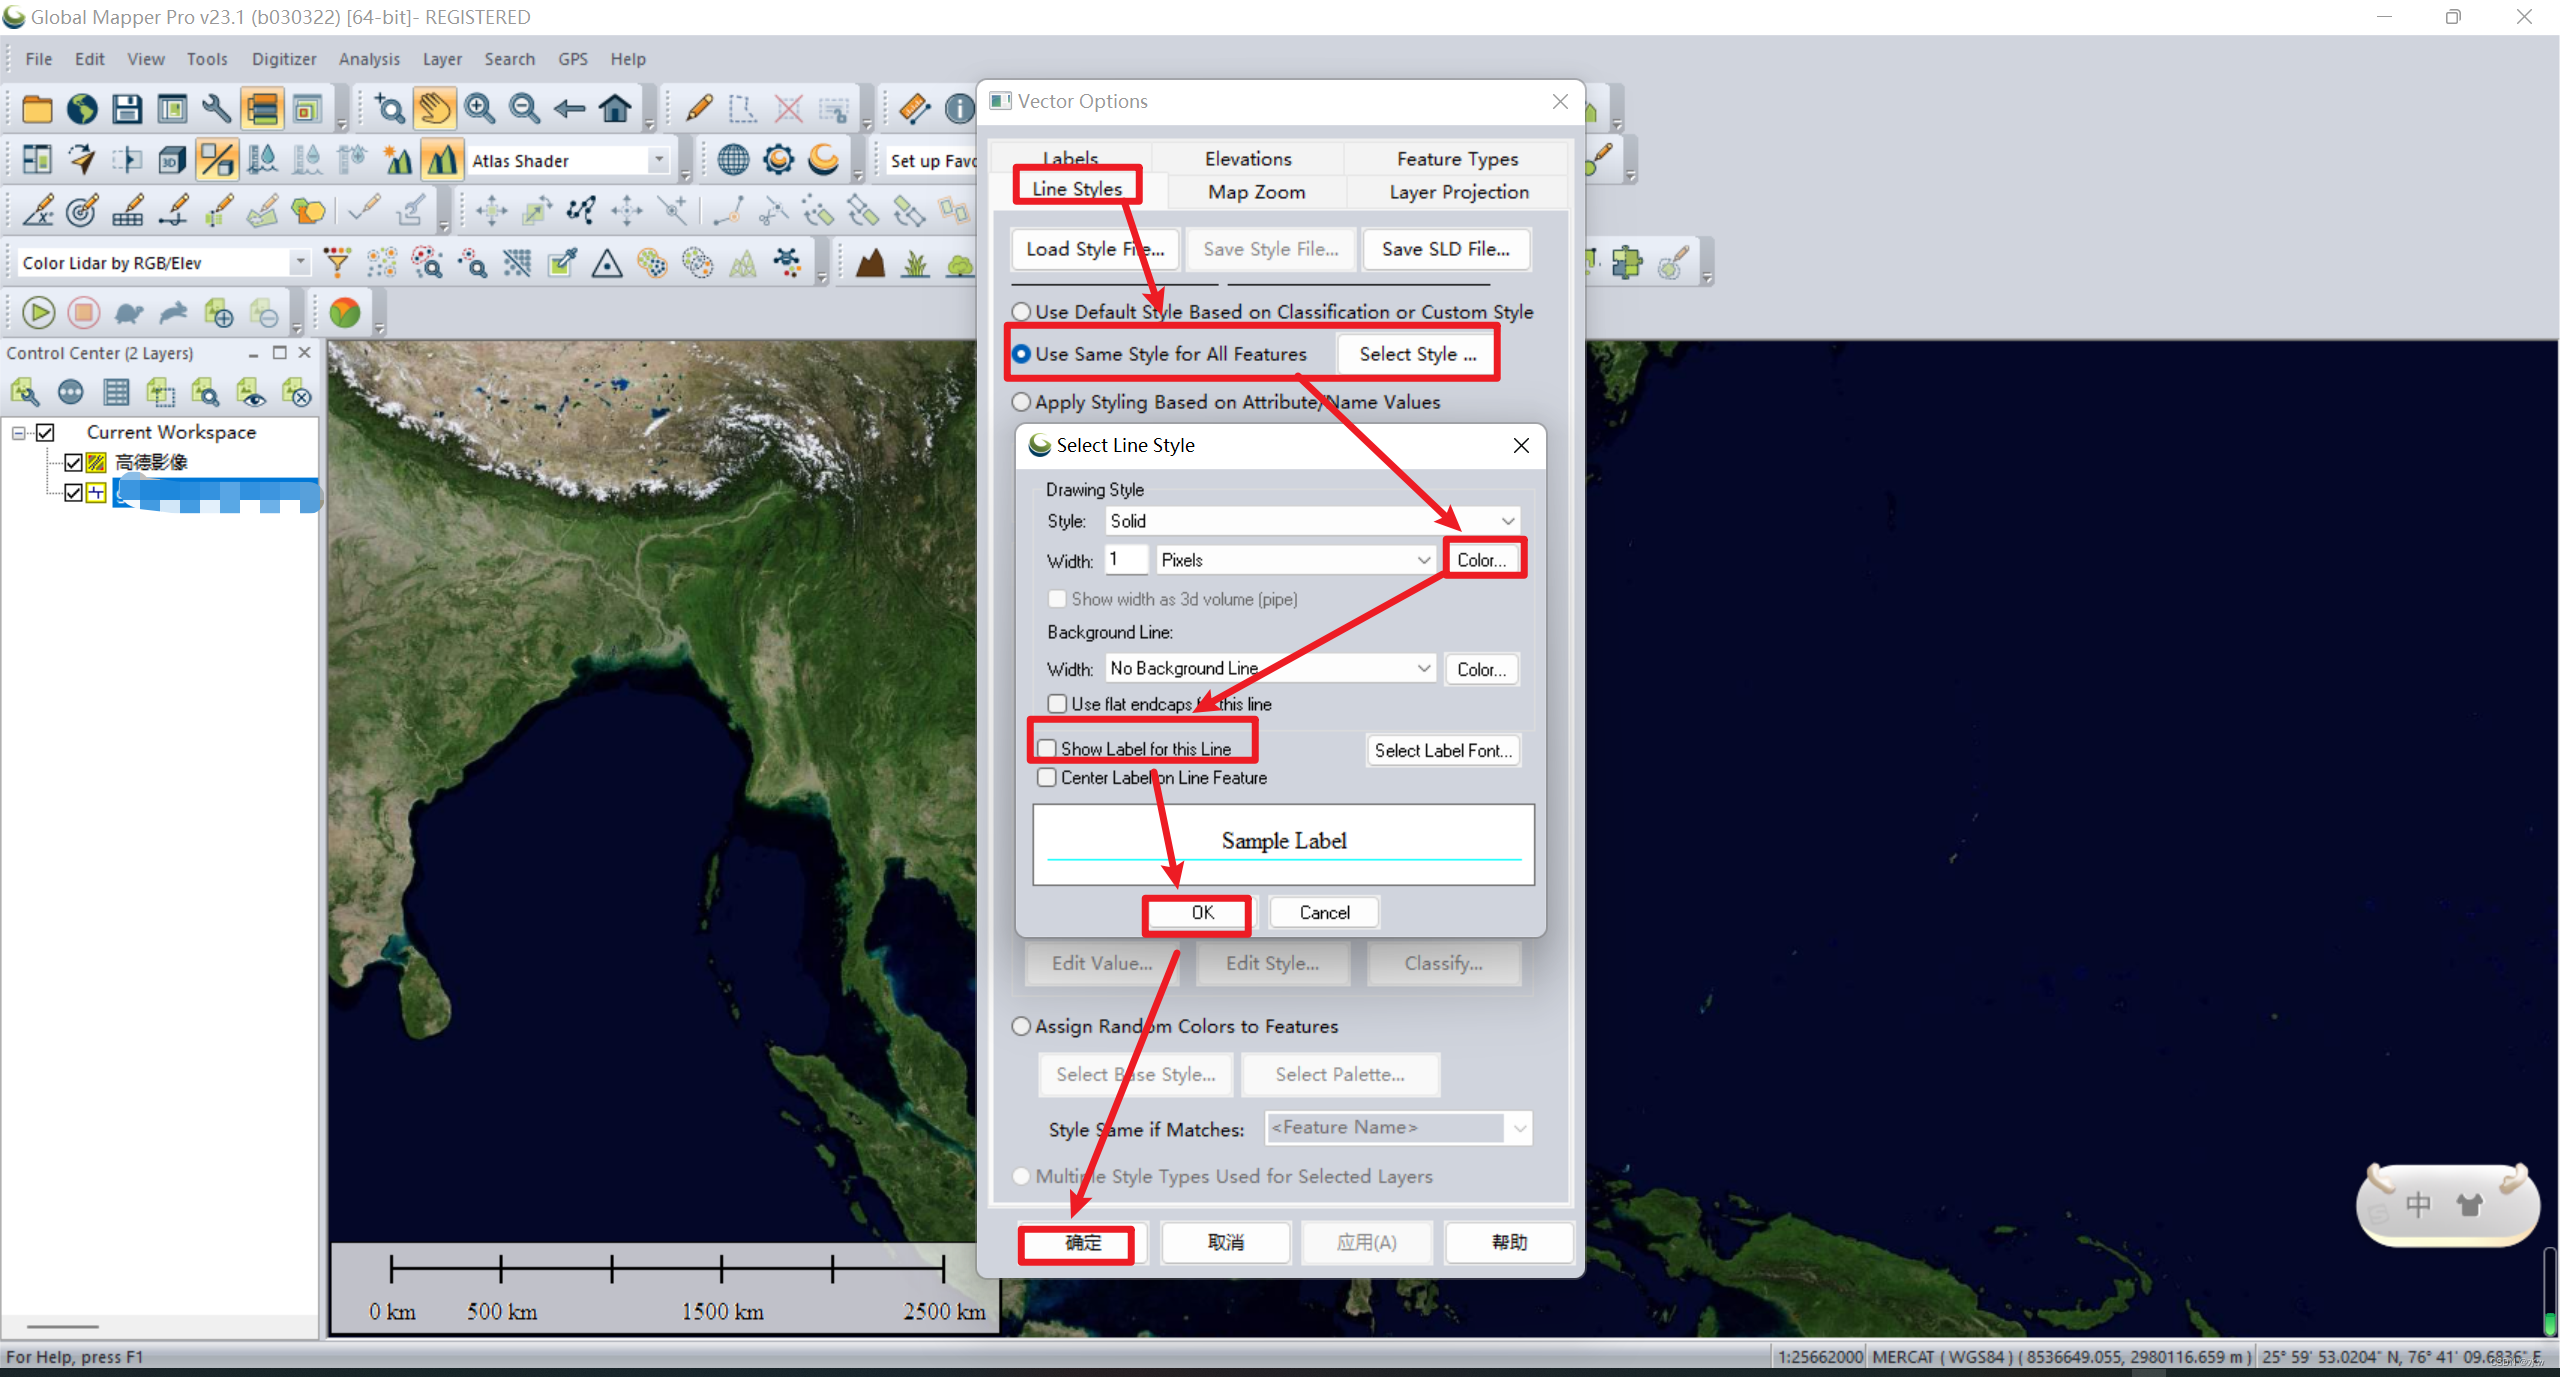This screenshot has height=1377, width=2560.
Task: Enable Show Label for this Line checkbox
Action: click(x=1047, y=749)
